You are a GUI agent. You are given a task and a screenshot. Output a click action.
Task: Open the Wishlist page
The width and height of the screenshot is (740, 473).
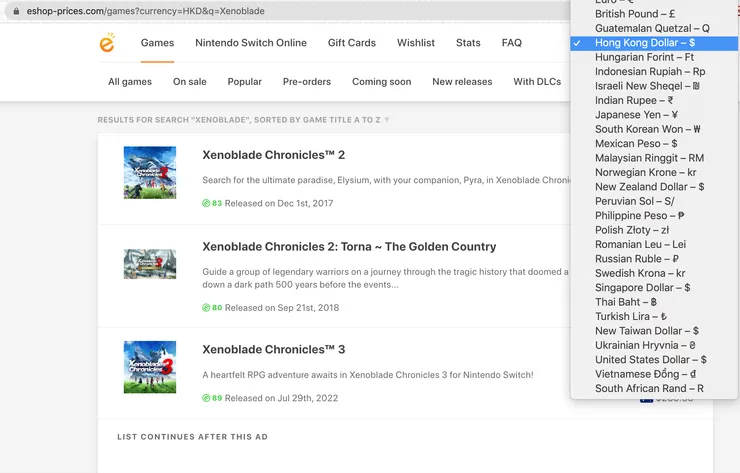[416, 42]
